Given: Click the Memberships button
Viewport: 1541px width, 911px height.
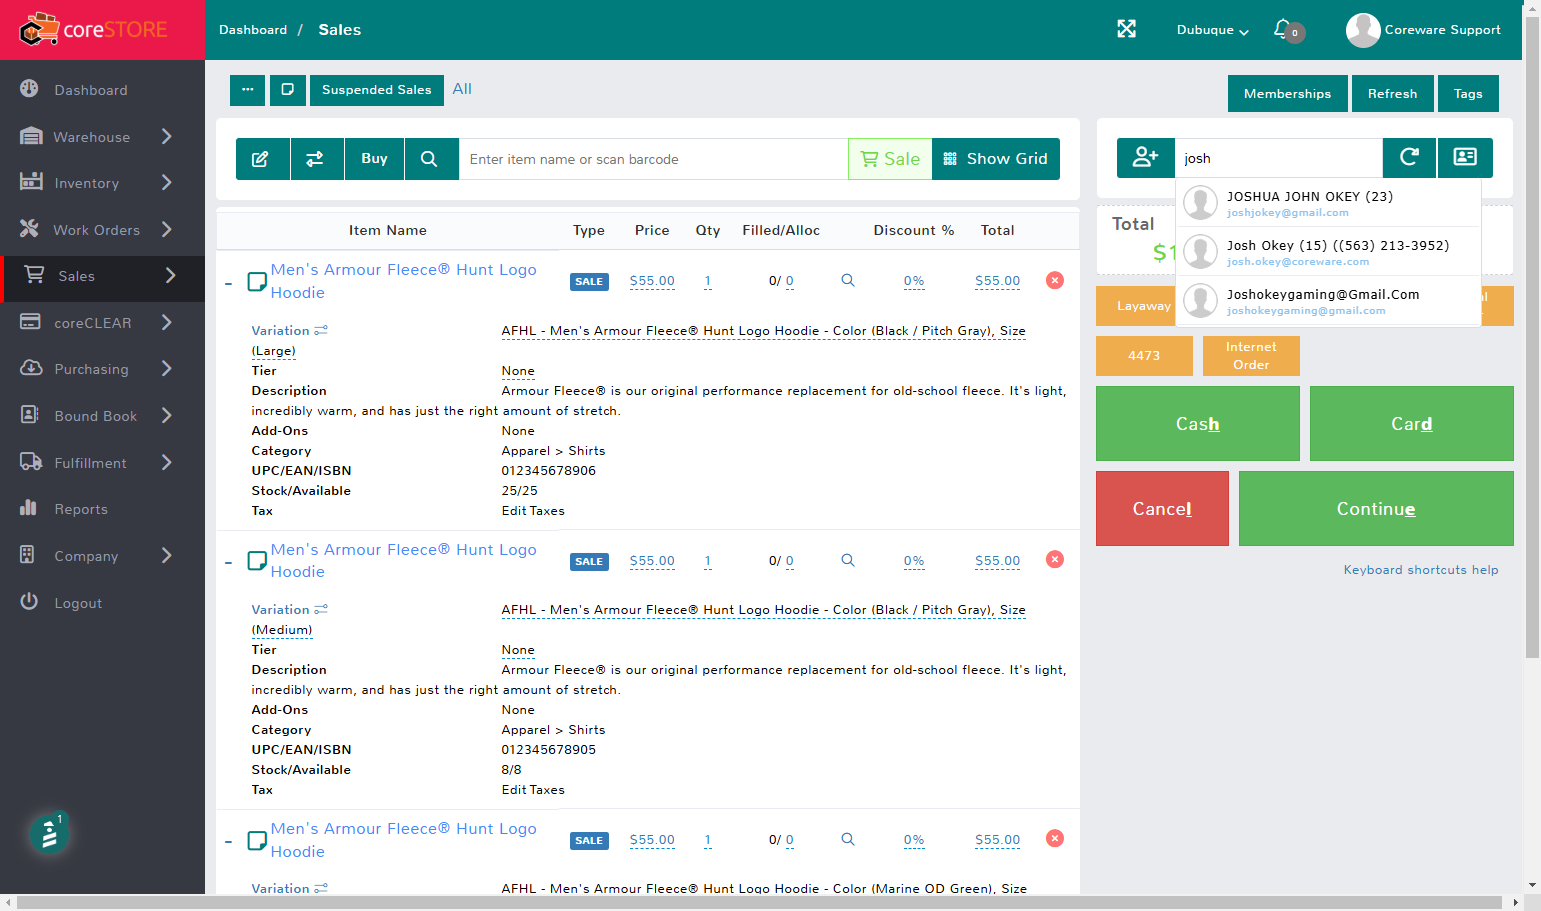Looking at the screenshot, I should [1287, 94].
